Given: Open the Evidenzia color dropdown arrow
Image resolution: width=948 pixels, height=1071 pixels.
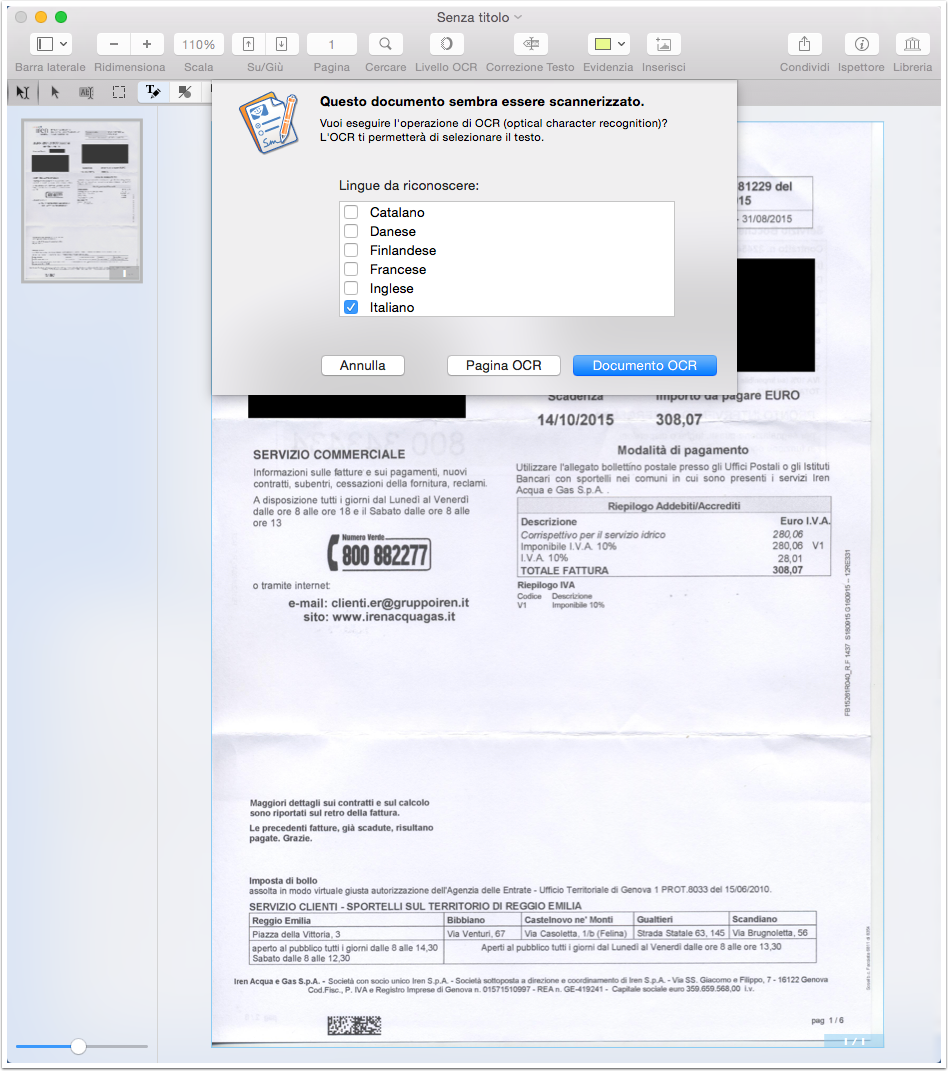Looking at the screenshot, I should point(621,44).
